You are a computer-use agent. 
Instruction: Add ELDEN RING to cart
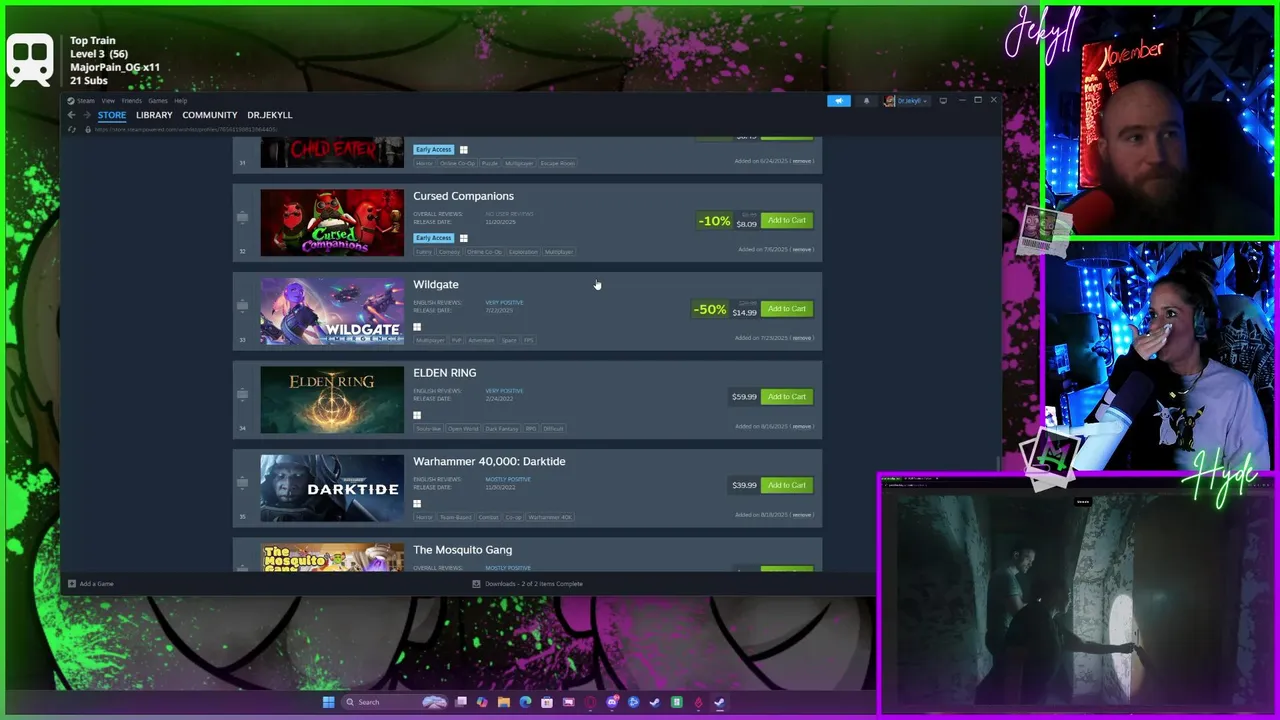[x=787, y=397]
